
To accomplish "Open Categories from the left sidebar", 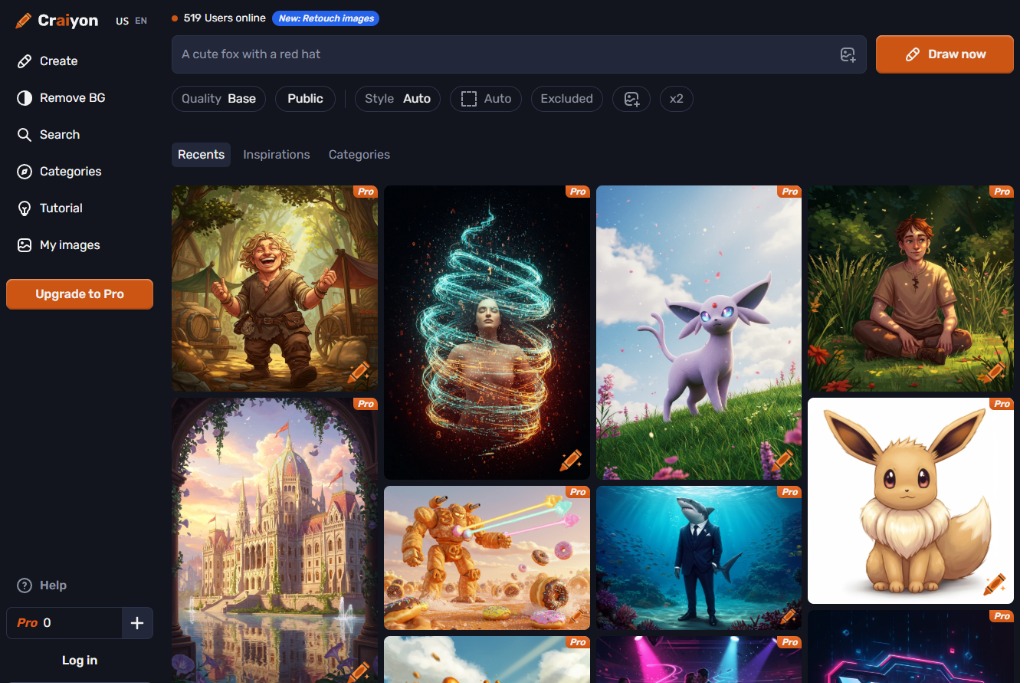I will (70, 171).
